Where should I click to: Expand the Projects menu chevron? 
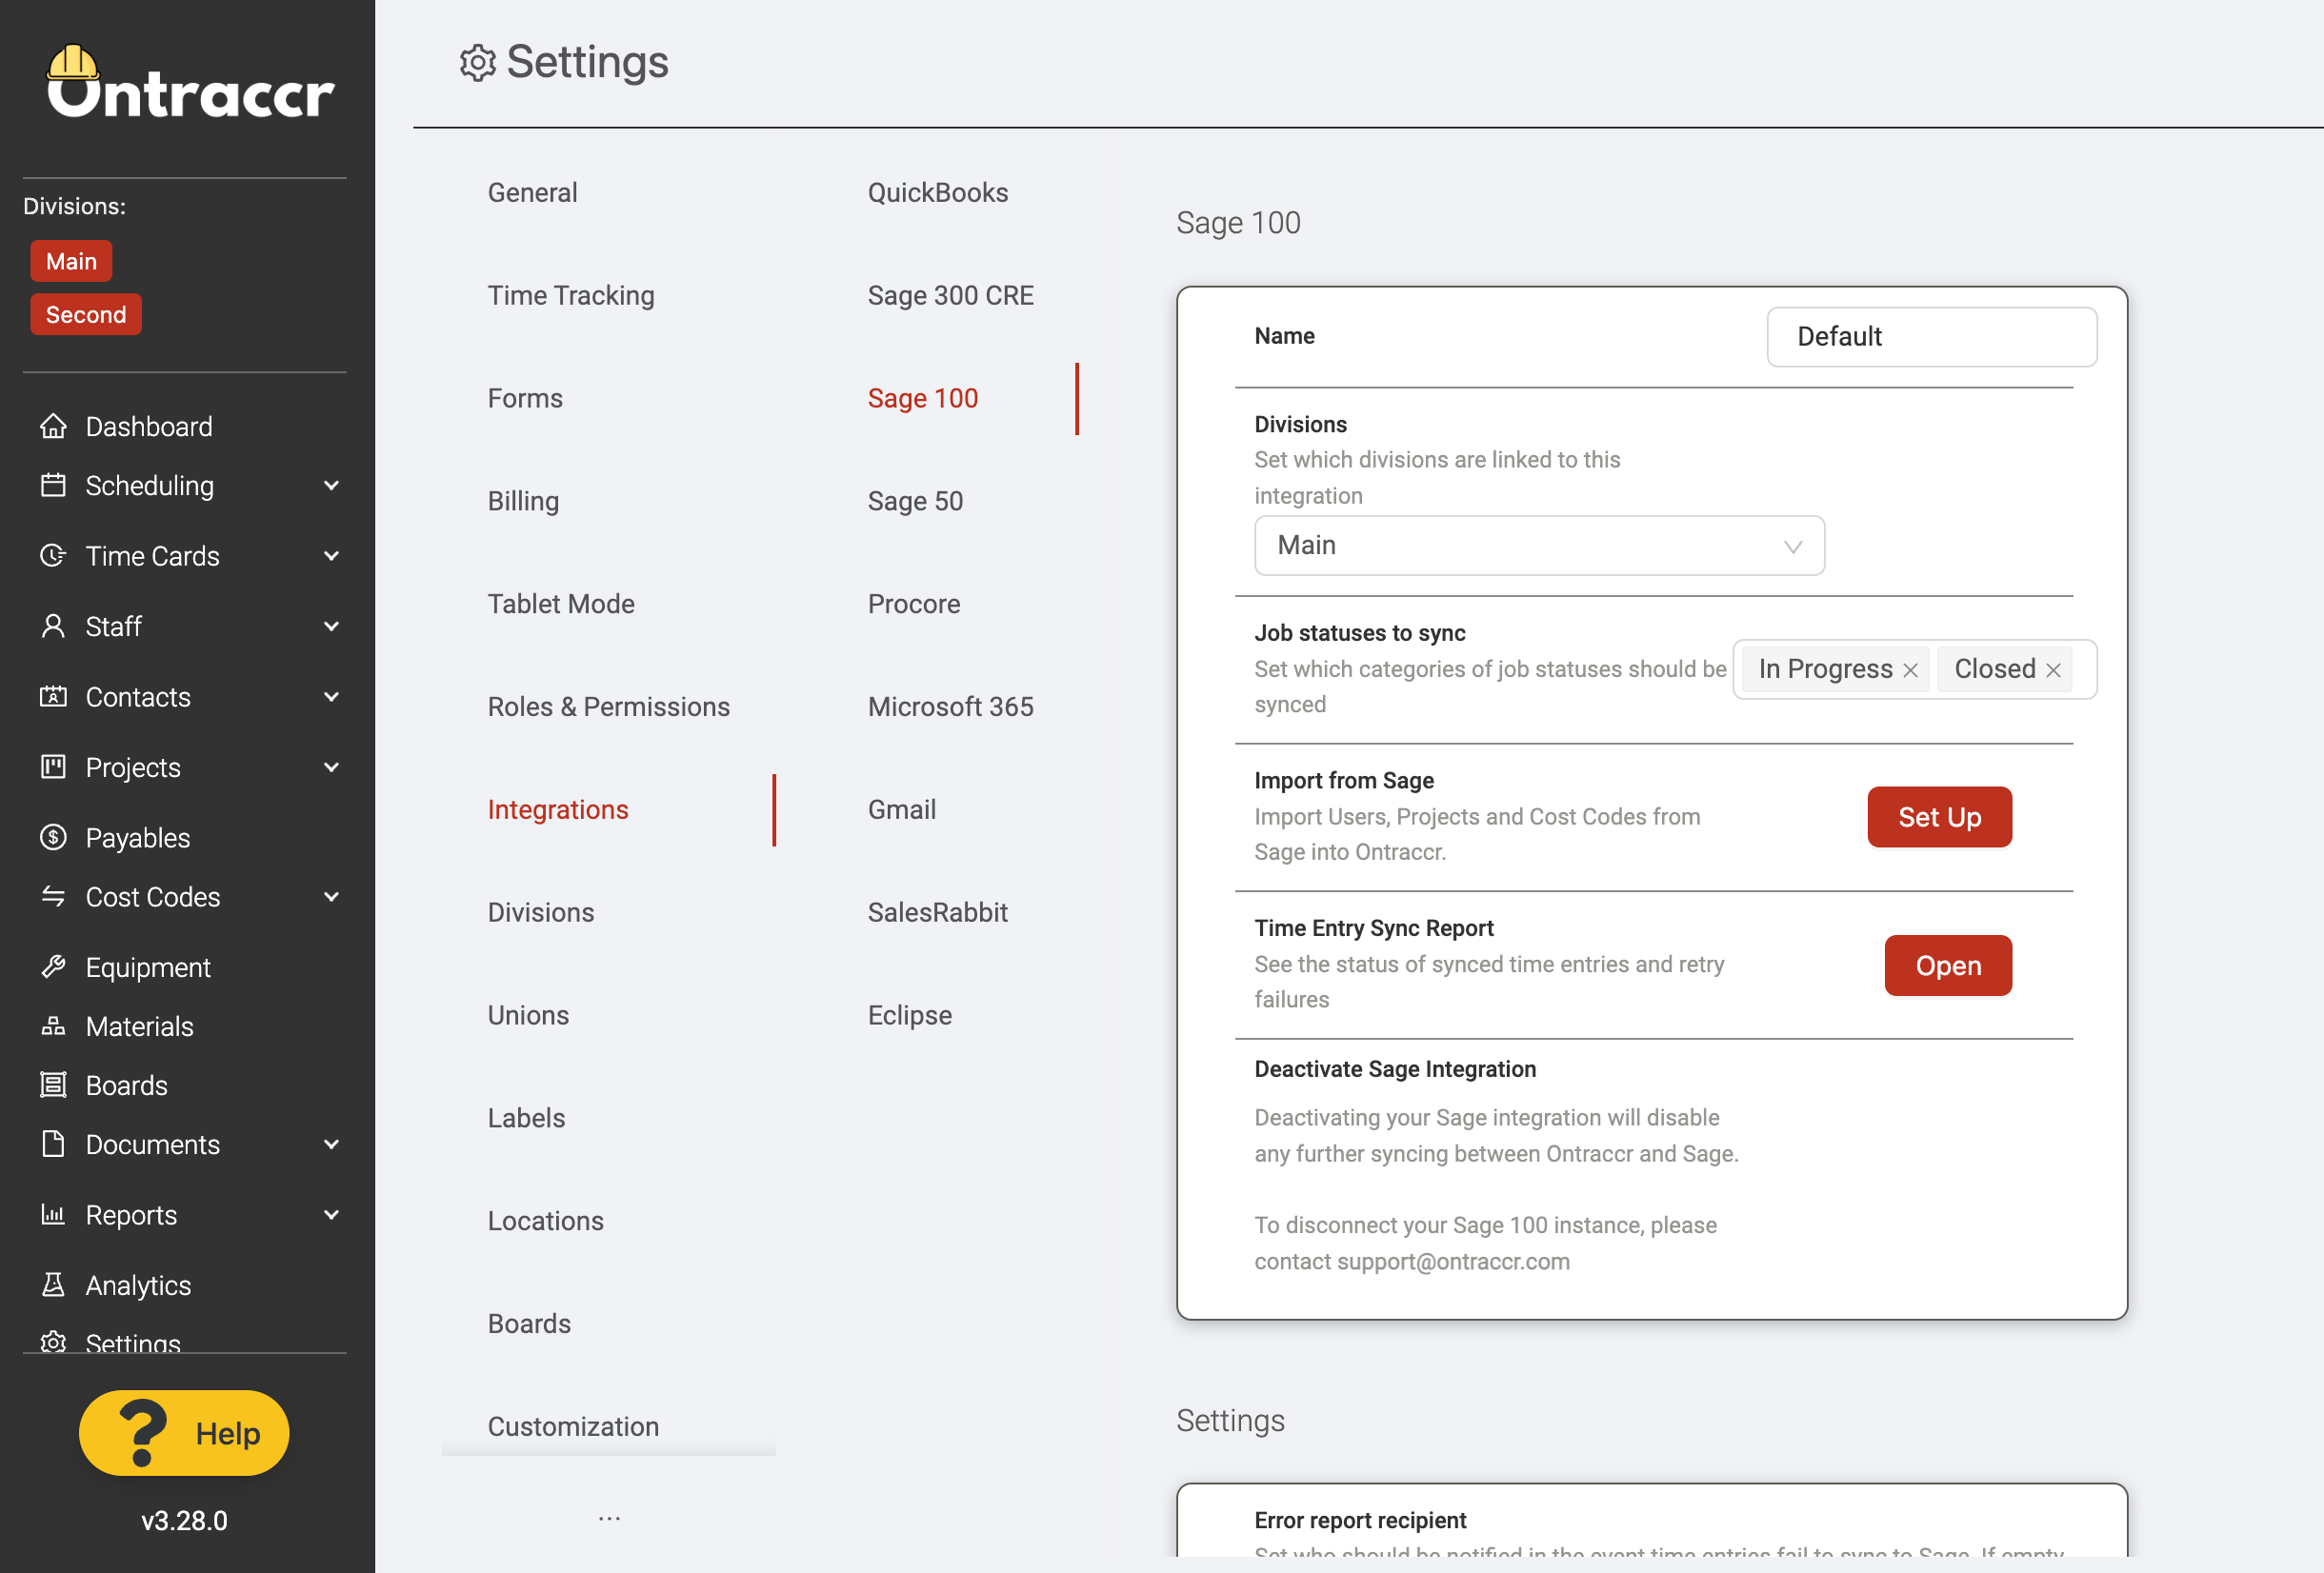[x=331, y=767]
